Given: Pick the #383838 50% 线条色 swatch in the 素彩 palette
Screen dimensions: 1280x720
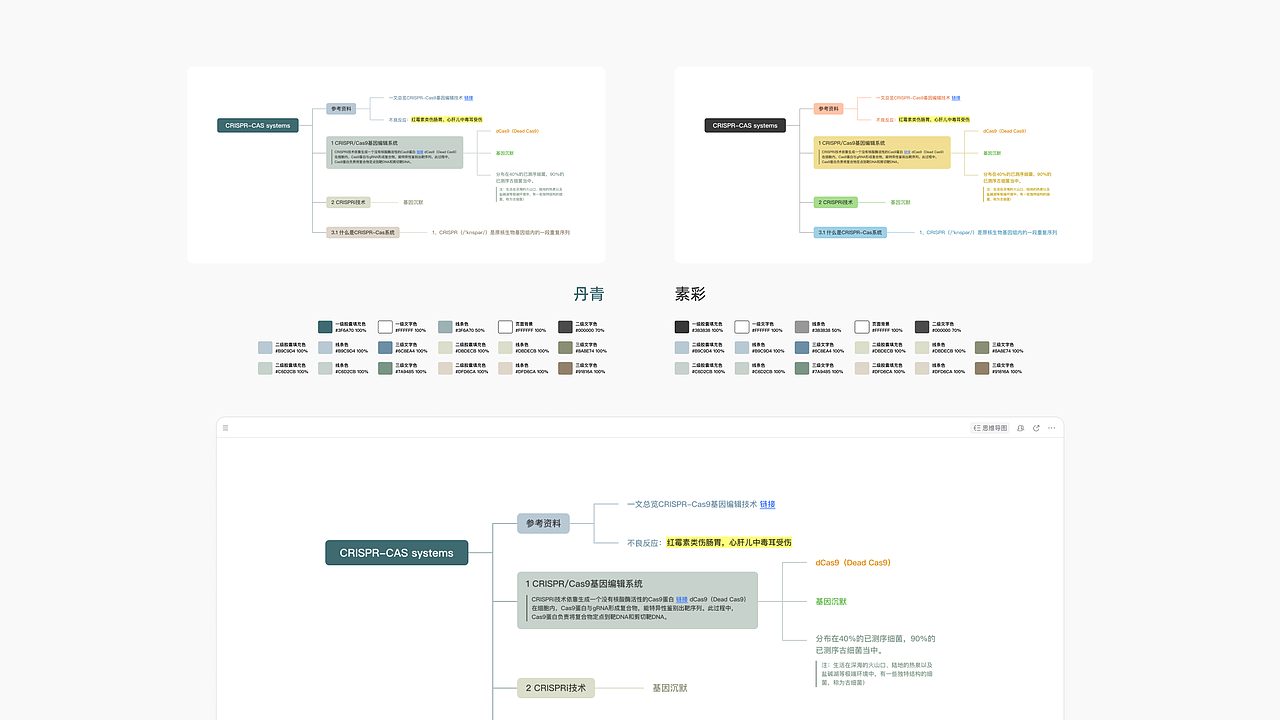Looking at the screenshot, I should pyautogui.click(x=802, y=327).
